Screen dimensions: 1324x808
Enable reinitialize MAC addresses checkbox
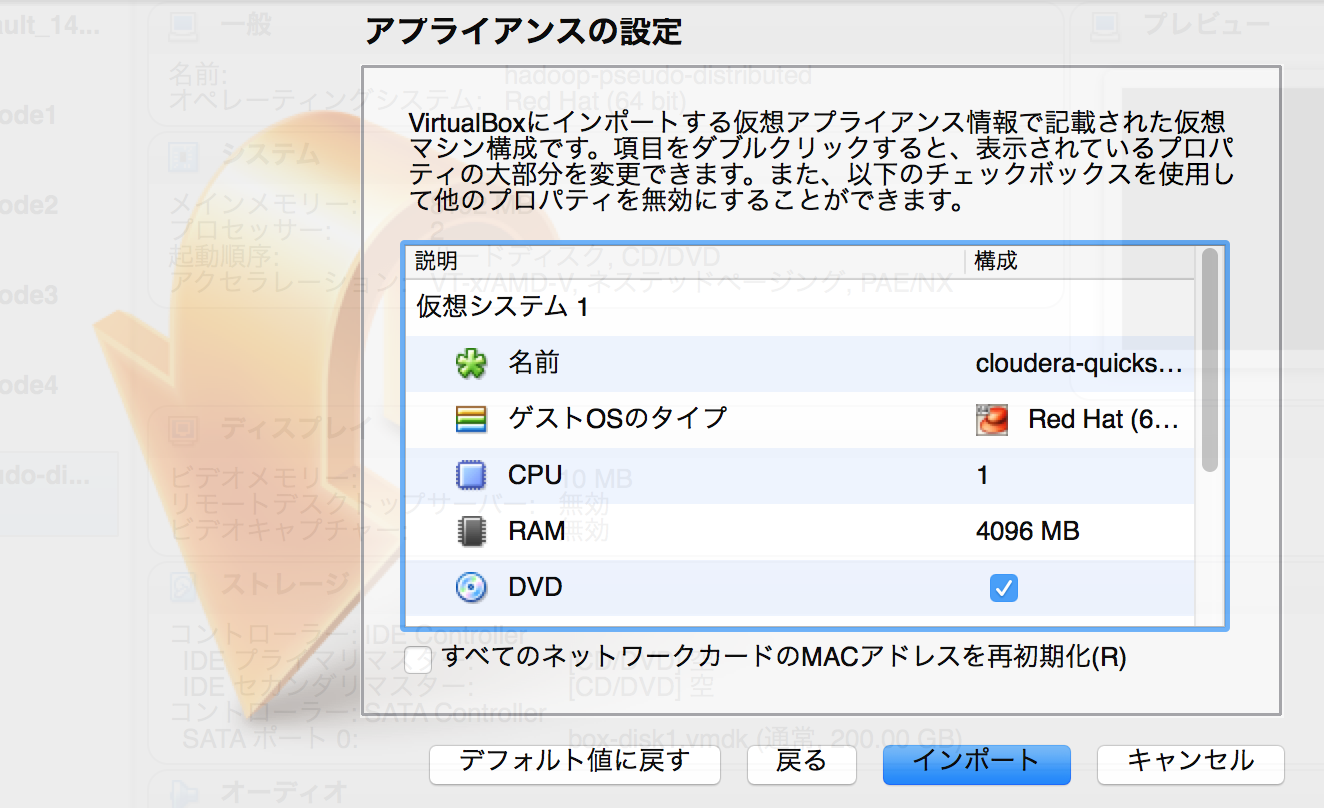pos(419,660)
